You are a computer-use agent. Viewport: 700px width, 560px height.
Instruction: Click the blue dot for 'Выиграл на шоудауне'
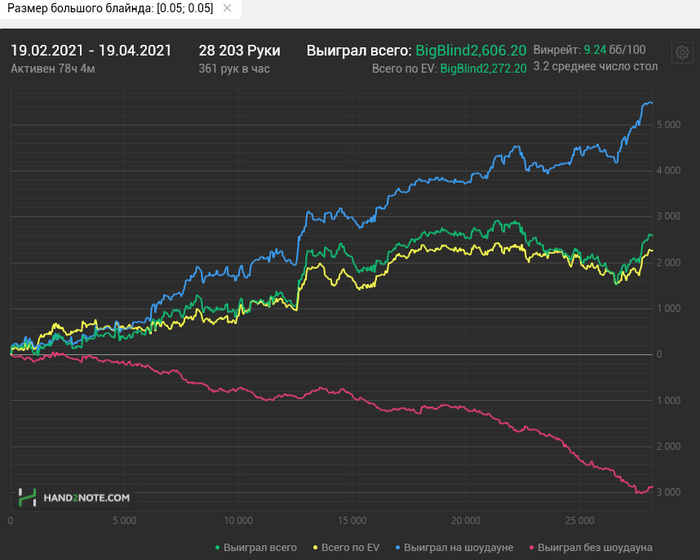coord(398,547)
